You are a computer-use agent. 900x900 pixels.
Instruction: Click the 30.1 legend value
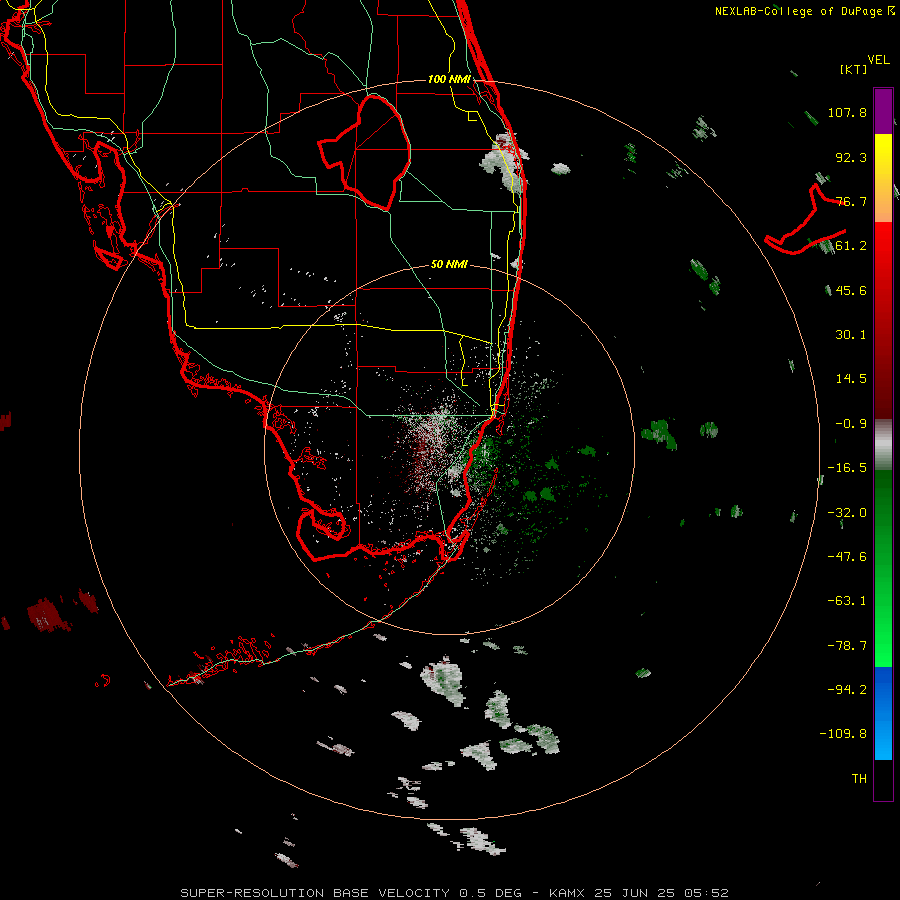point(851,335)
